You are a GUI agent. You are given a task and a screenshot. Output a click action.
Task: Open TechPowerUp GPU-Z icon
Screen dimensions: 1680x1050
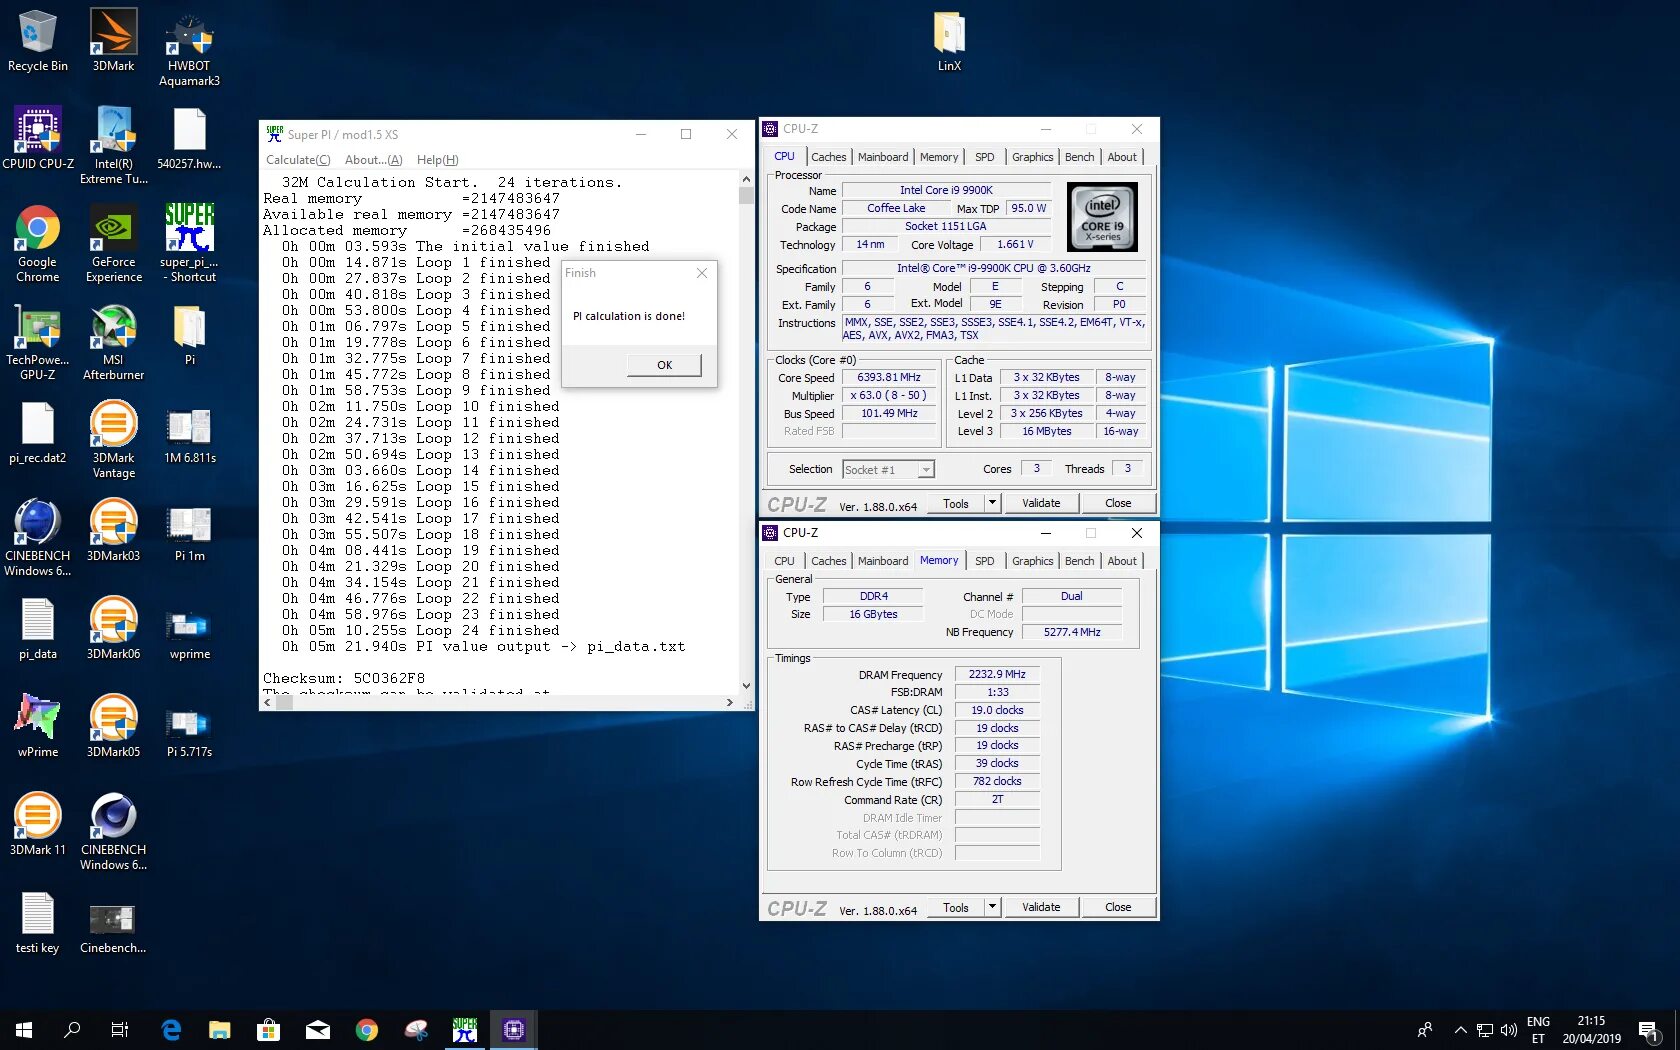point(38,341)
